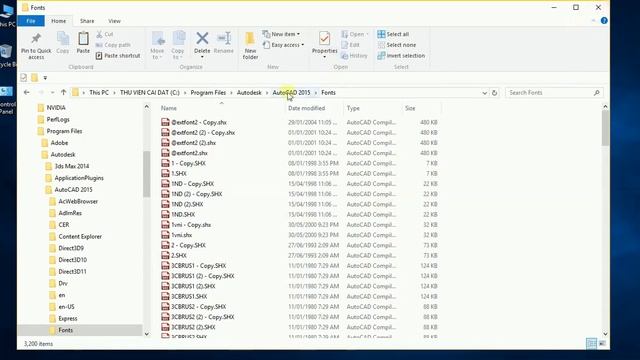This screenshot has height=360, width=640.
Task: Click the Cut scissors icon
Action: click(100, 34)
